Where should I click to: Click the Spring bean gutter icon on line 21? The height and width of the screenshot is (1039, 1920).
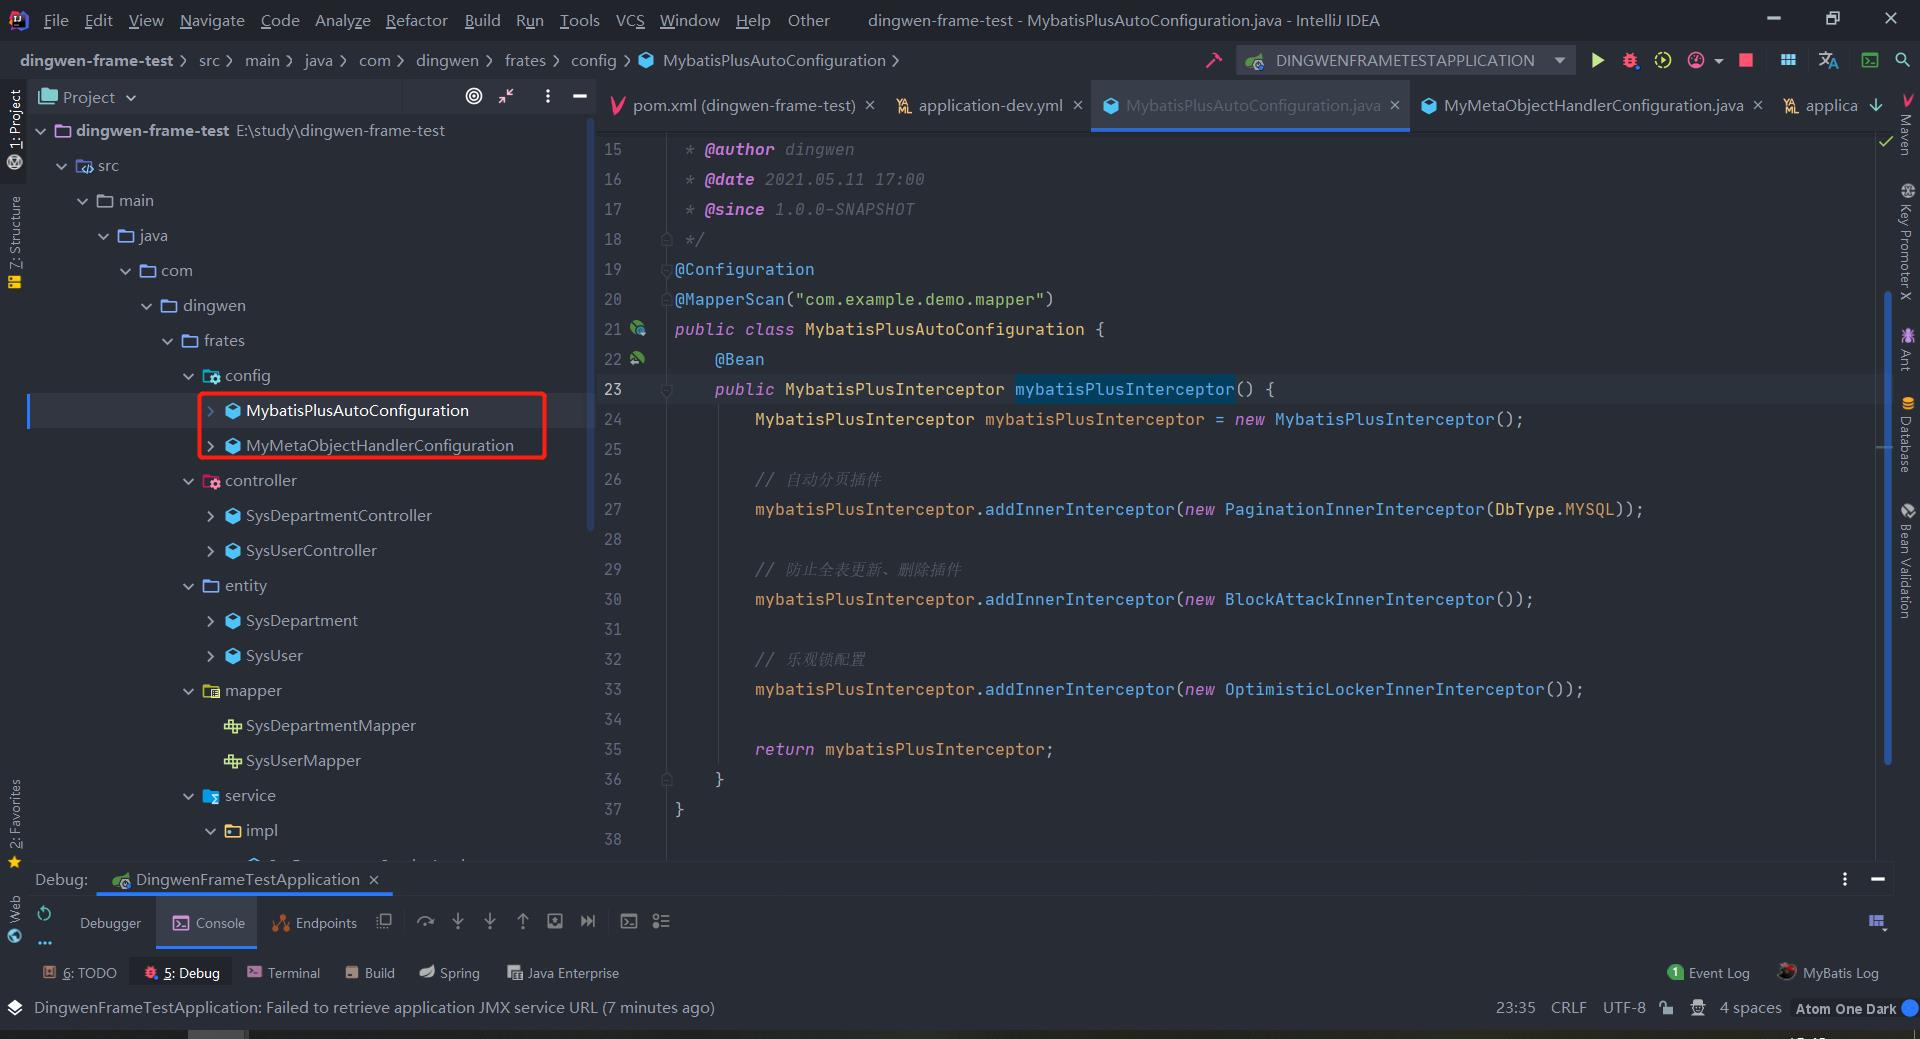tap(637, 328)
